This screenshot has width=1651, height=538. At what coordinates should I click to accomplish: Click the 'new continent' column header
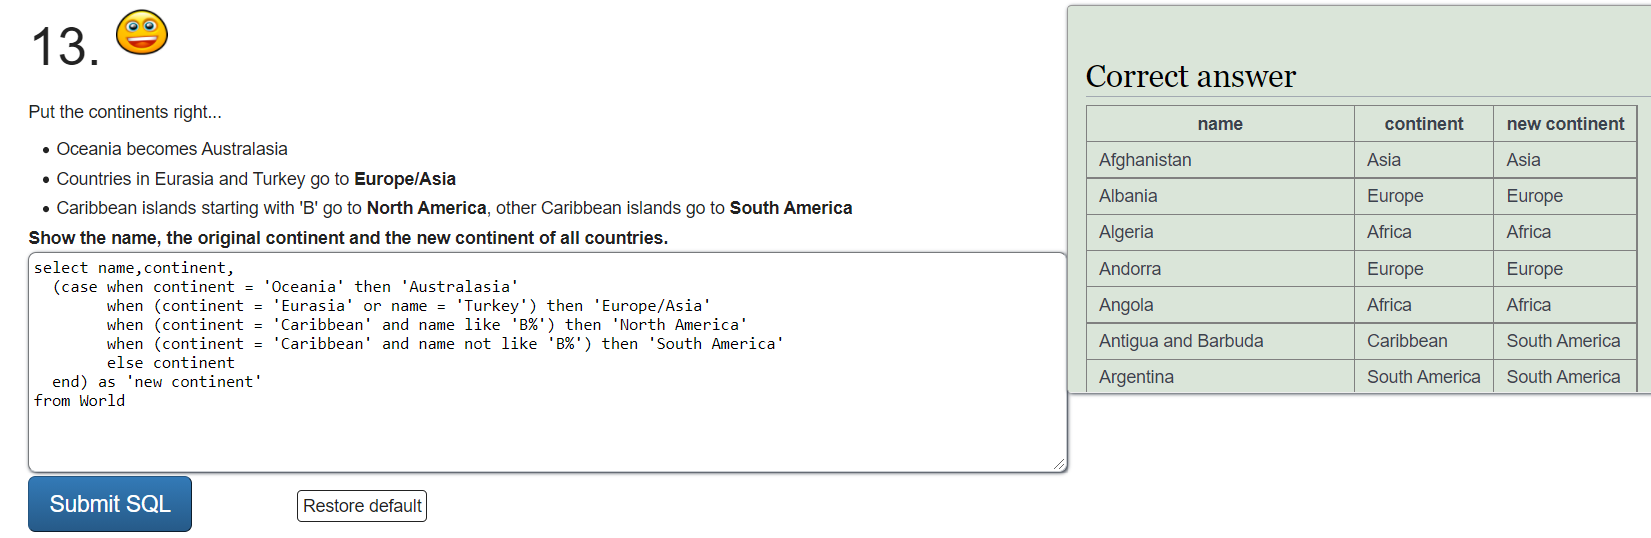point(1565,124)
